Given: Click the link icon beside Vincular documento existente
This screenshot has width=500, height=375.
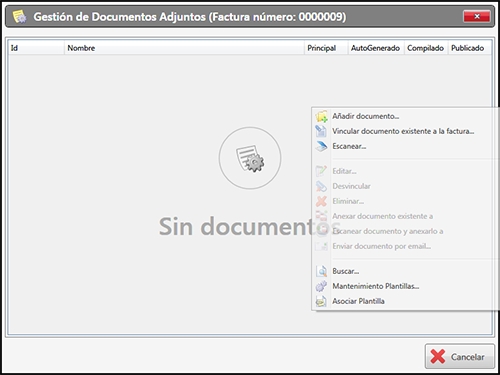Looking at the screenshot, I should point(321,131).
